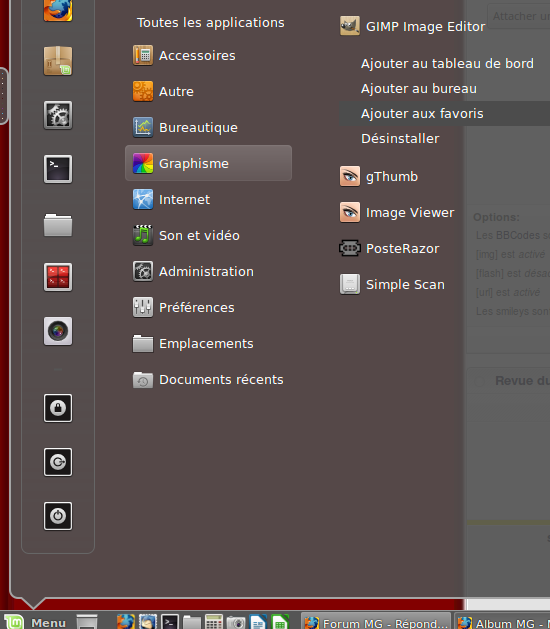
Task: Open the folder launcher in the panel
Action: 192,622
